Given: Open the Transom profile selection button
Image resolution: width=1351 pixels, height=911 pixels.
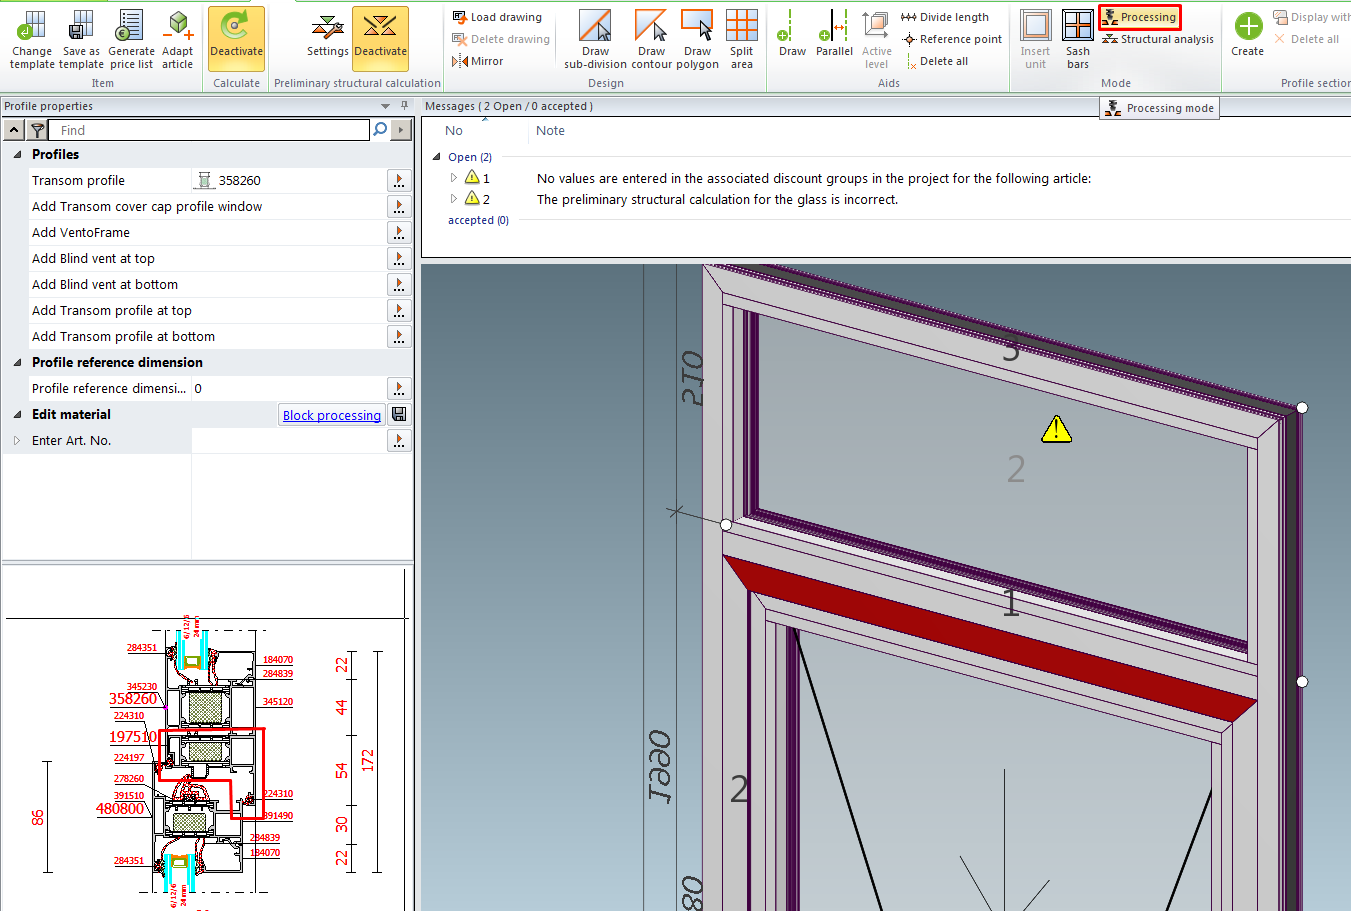Looking at the screenshot, I should tap(399, 181).
